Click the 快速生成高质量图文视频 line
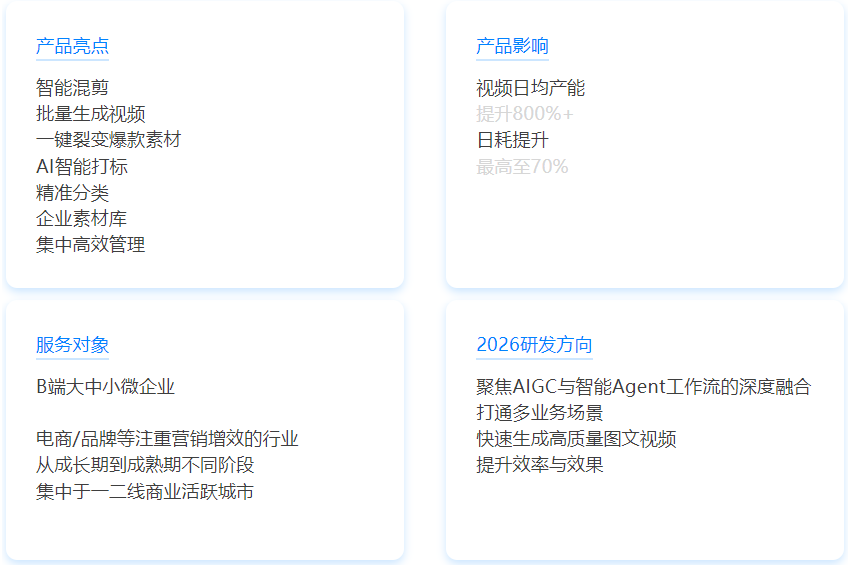Screen dimensions: 850x565 pos(576,439)
